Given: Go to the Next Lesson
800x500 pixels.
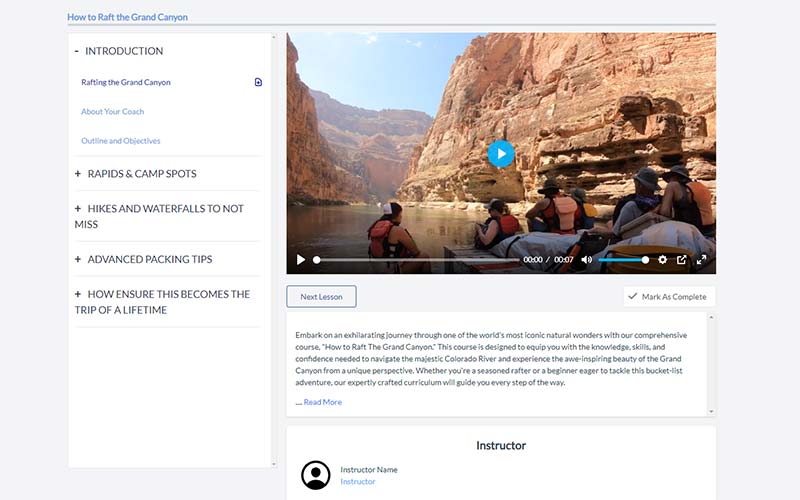Looking at the screenshot, I should click(x=321, y=296).
